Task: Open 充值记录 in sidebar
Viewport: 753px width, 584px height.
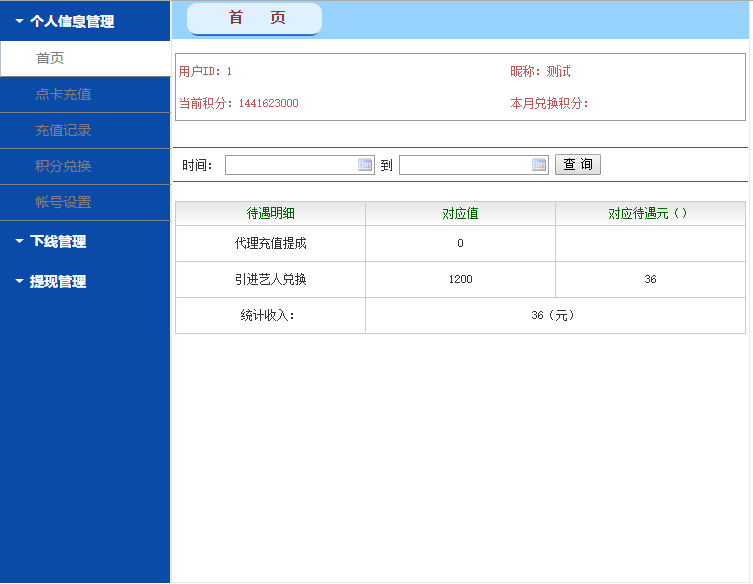Action: [x=85, y=131]
